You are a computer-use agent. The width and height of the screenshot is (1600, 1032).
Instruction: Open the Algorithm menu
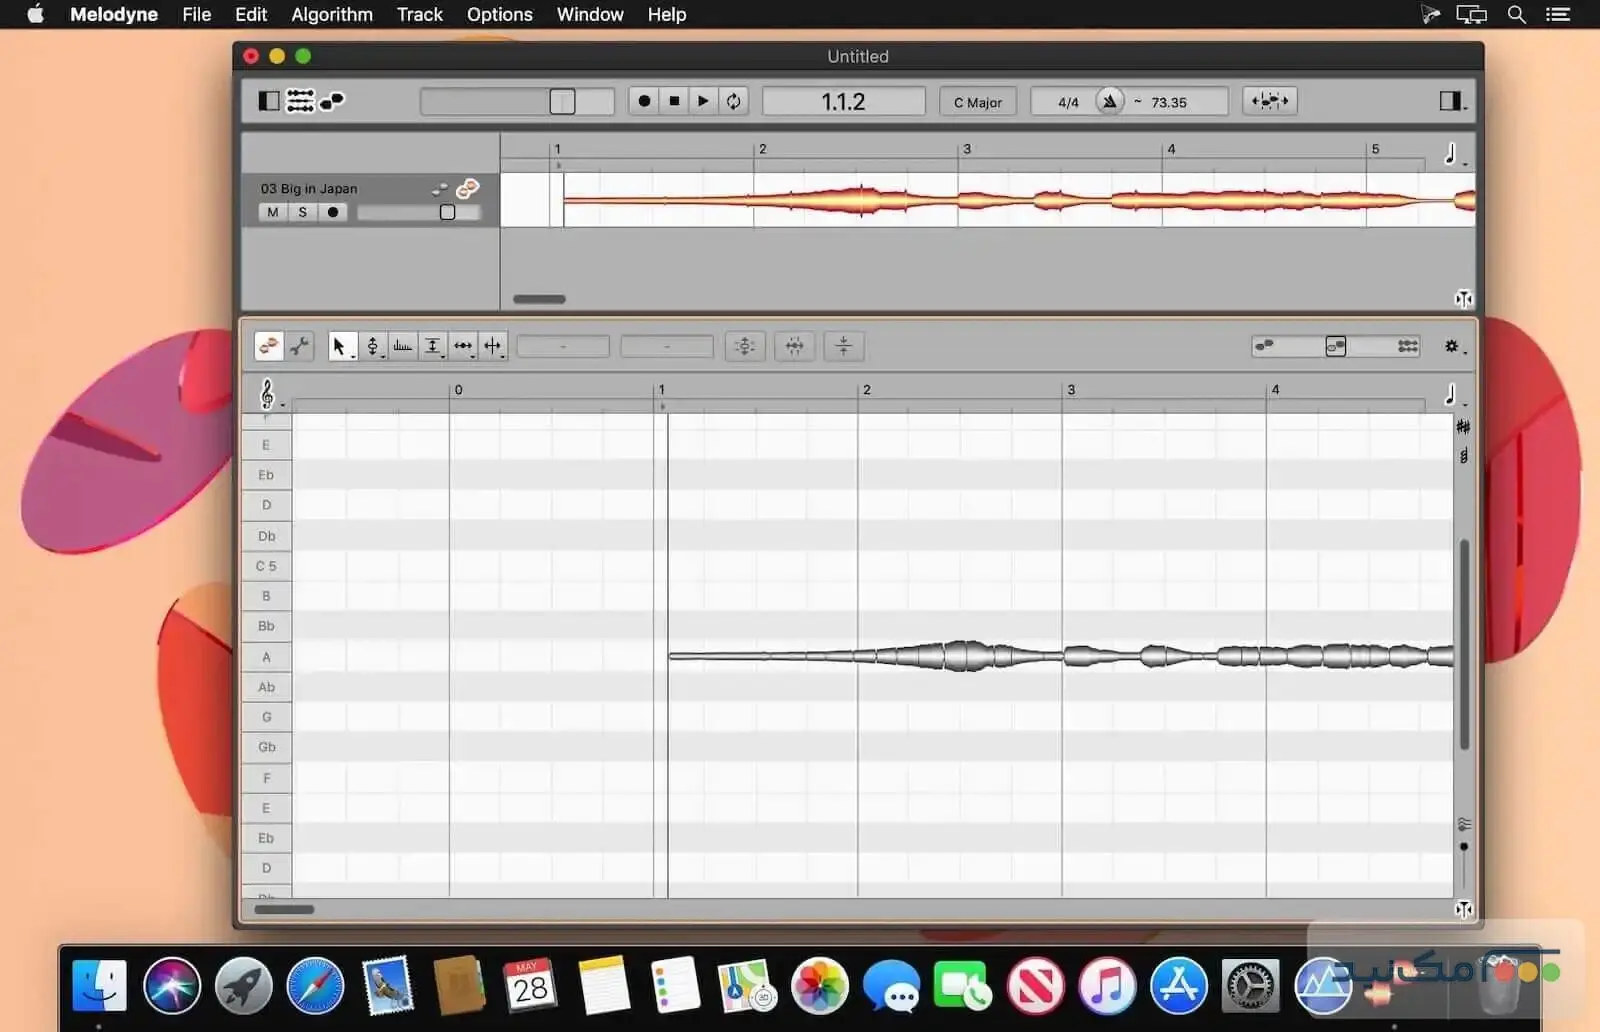click(x=331, y=14)
